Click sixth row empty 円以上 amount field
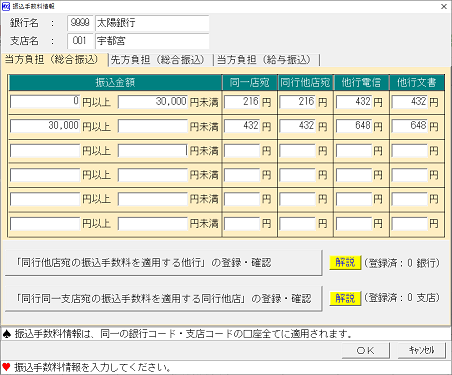The height and width of the screenshot is (375, 452). click(45, 224)
